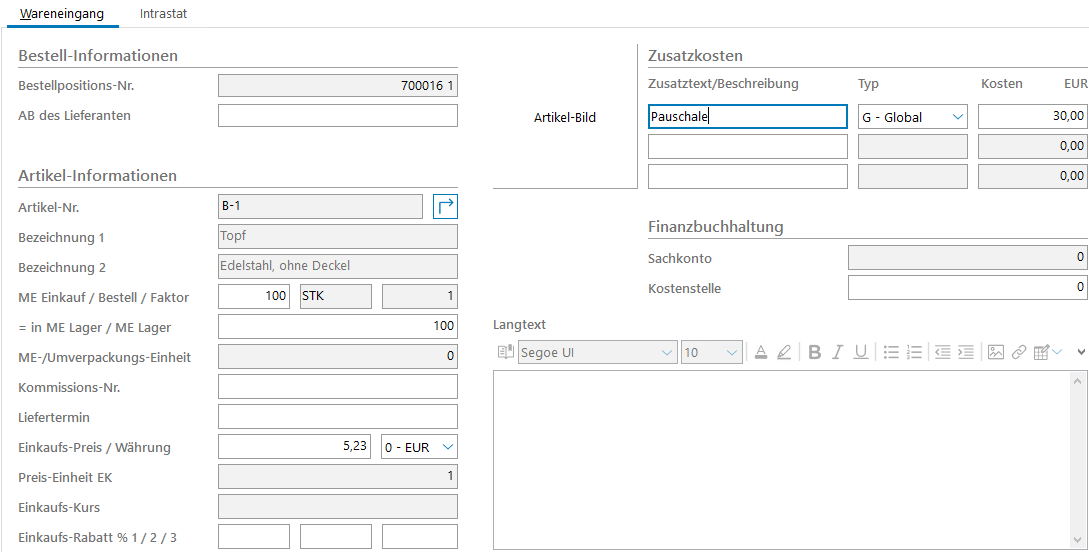
Task: Toggle underline formatting in Langtext editor
Action: (860, 352)
